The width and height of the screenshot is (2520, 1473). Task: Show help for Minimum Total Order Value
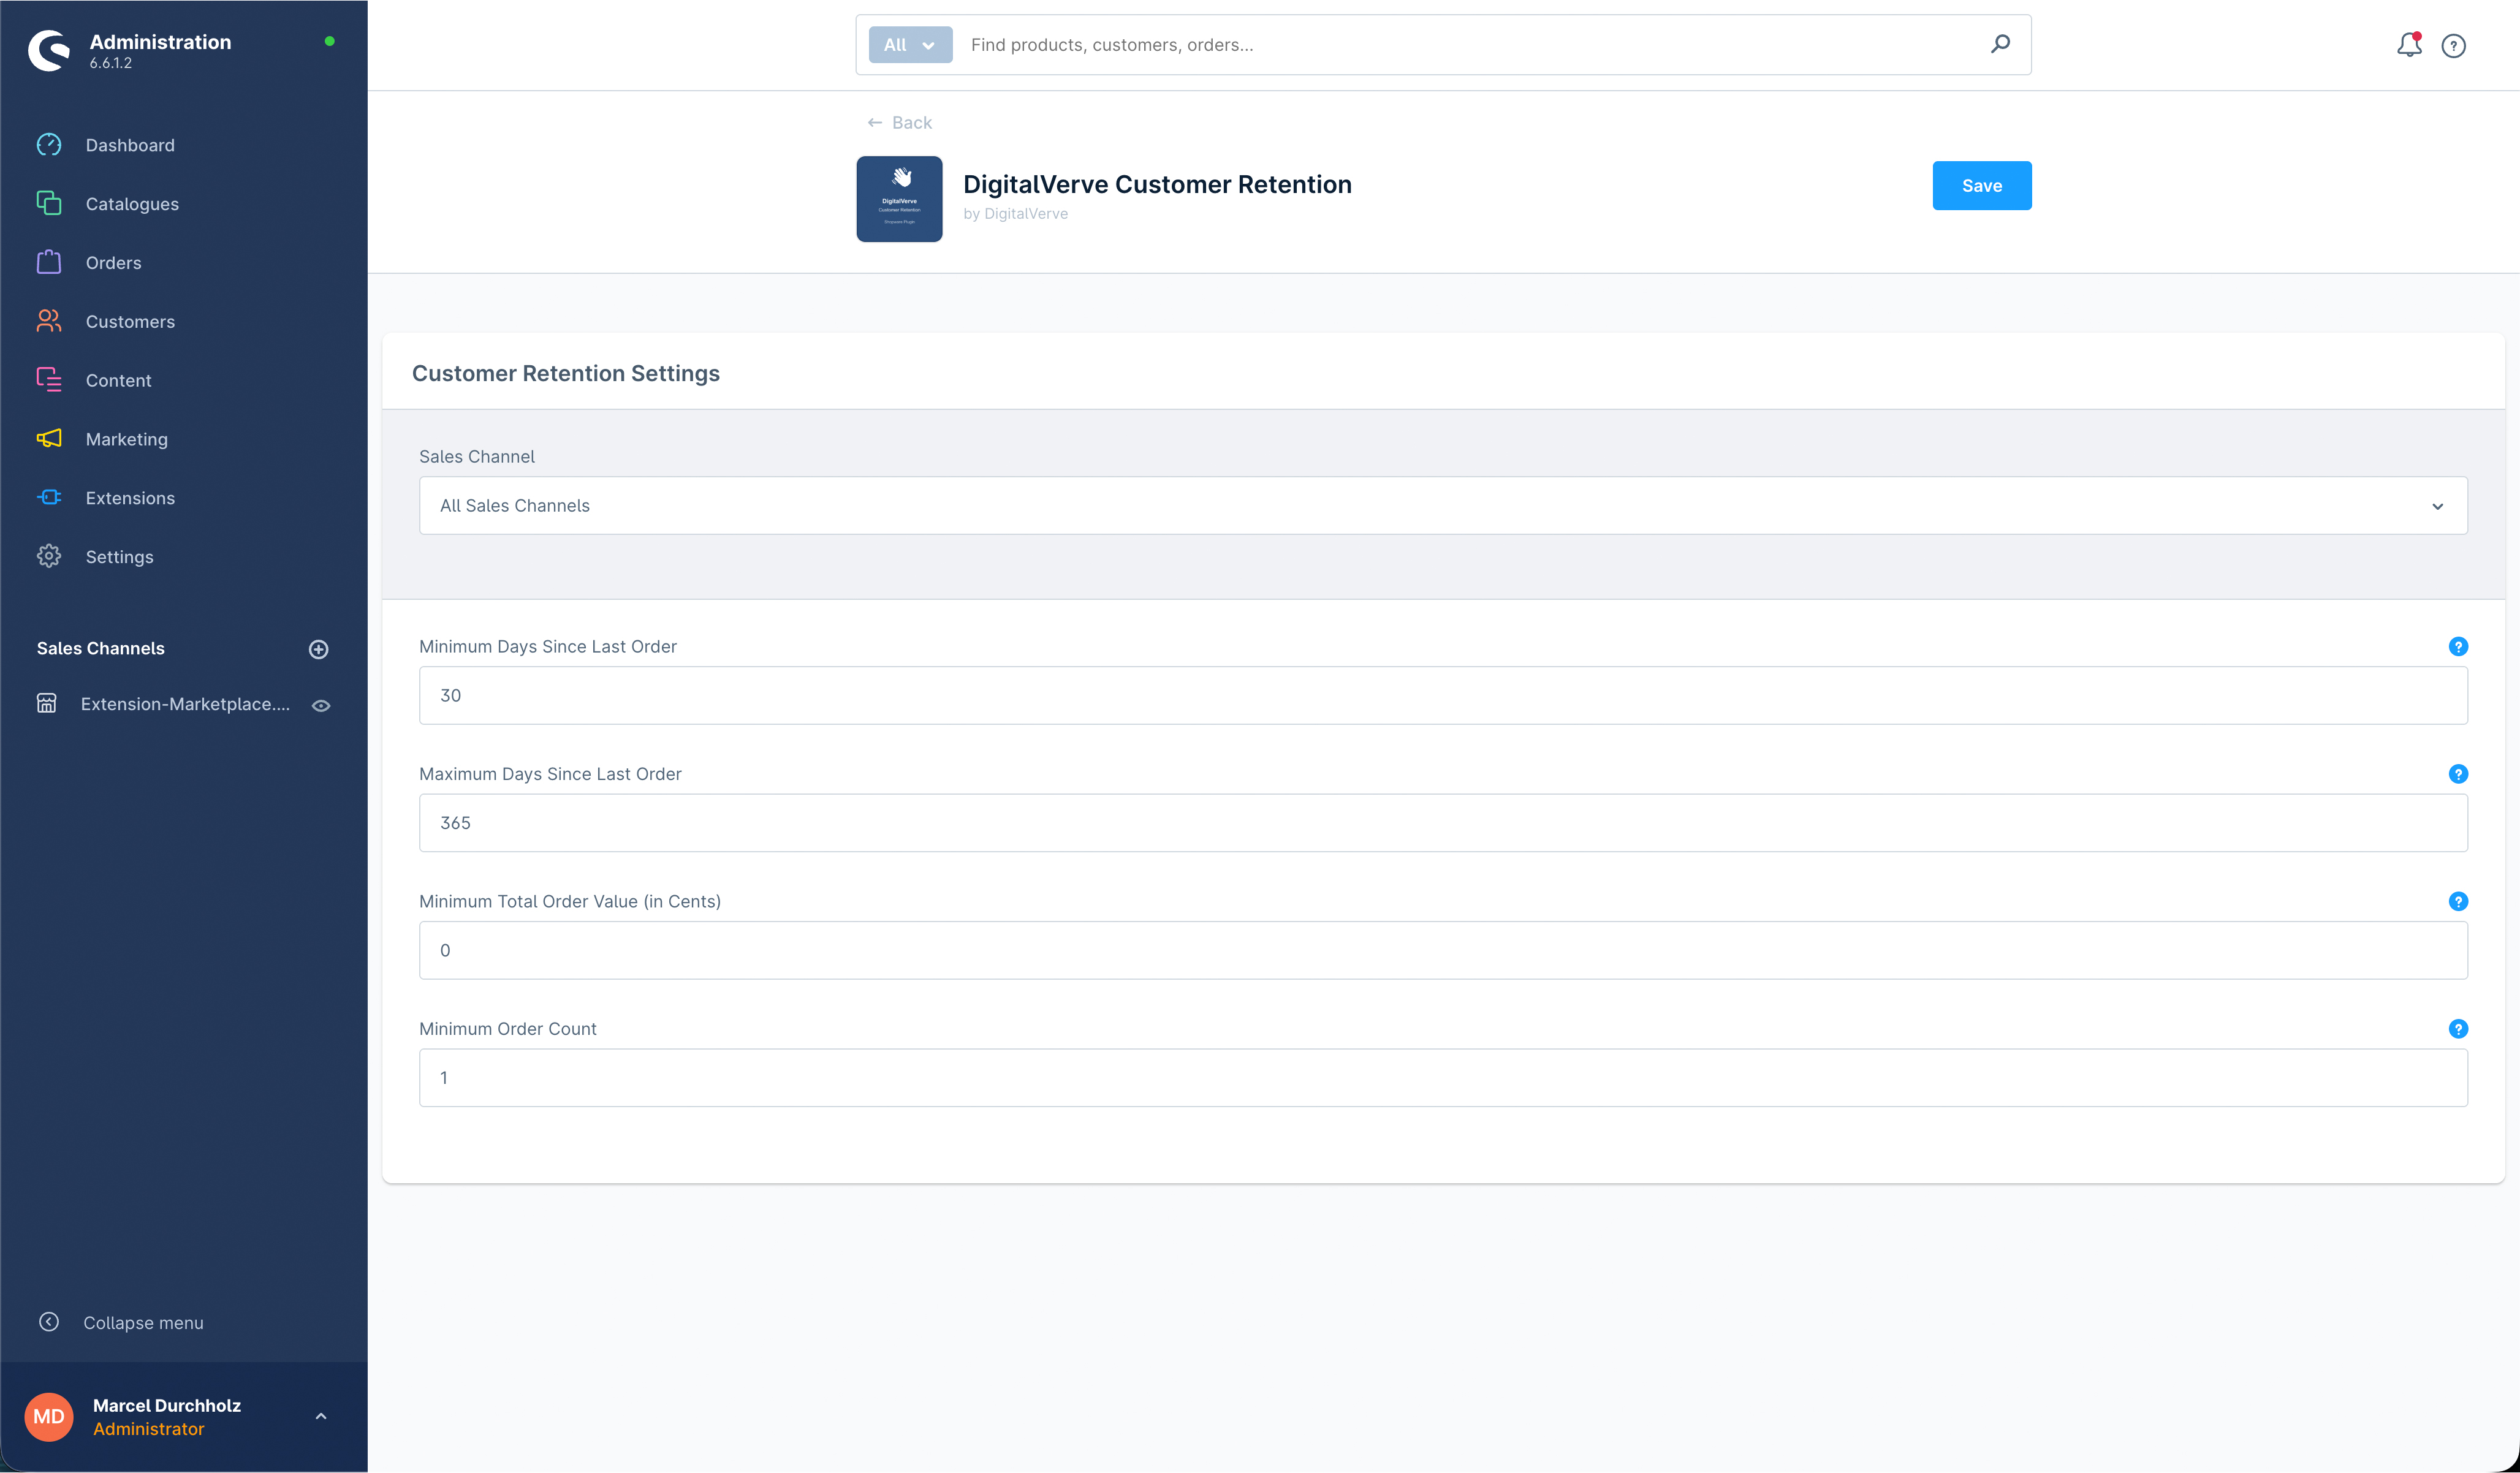(2457, 902)
